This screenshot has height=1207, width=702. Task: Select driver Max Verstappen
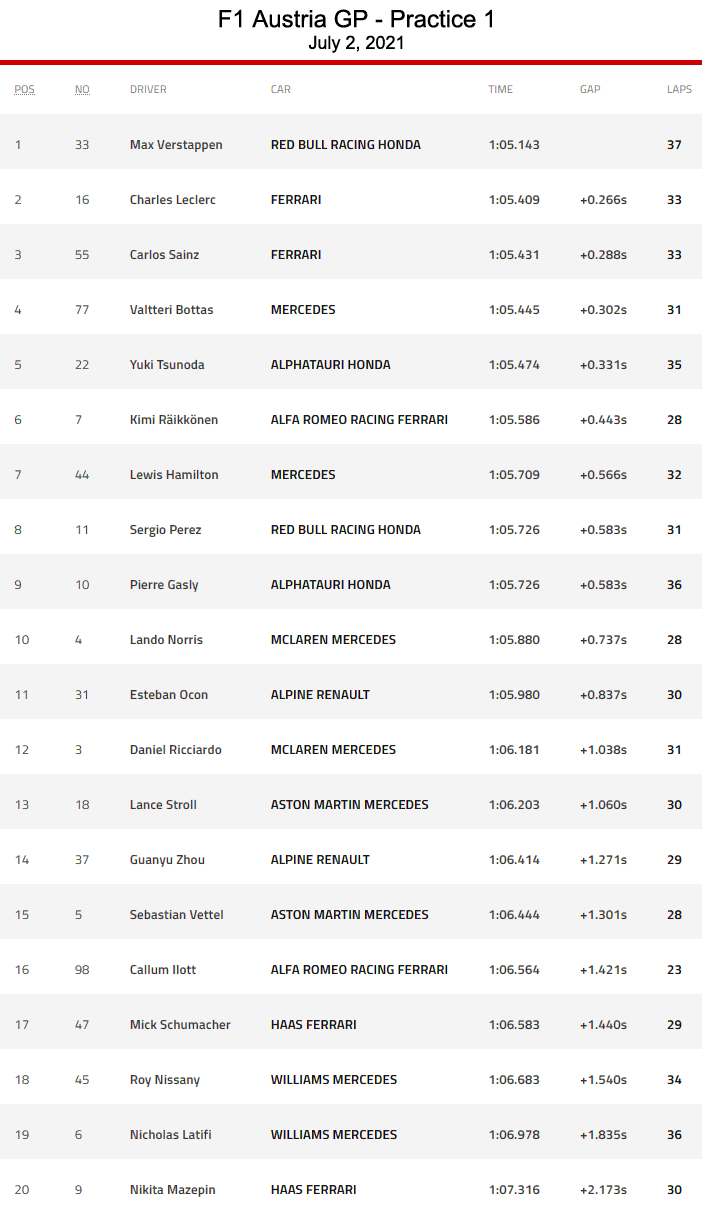tap(176, 145)
